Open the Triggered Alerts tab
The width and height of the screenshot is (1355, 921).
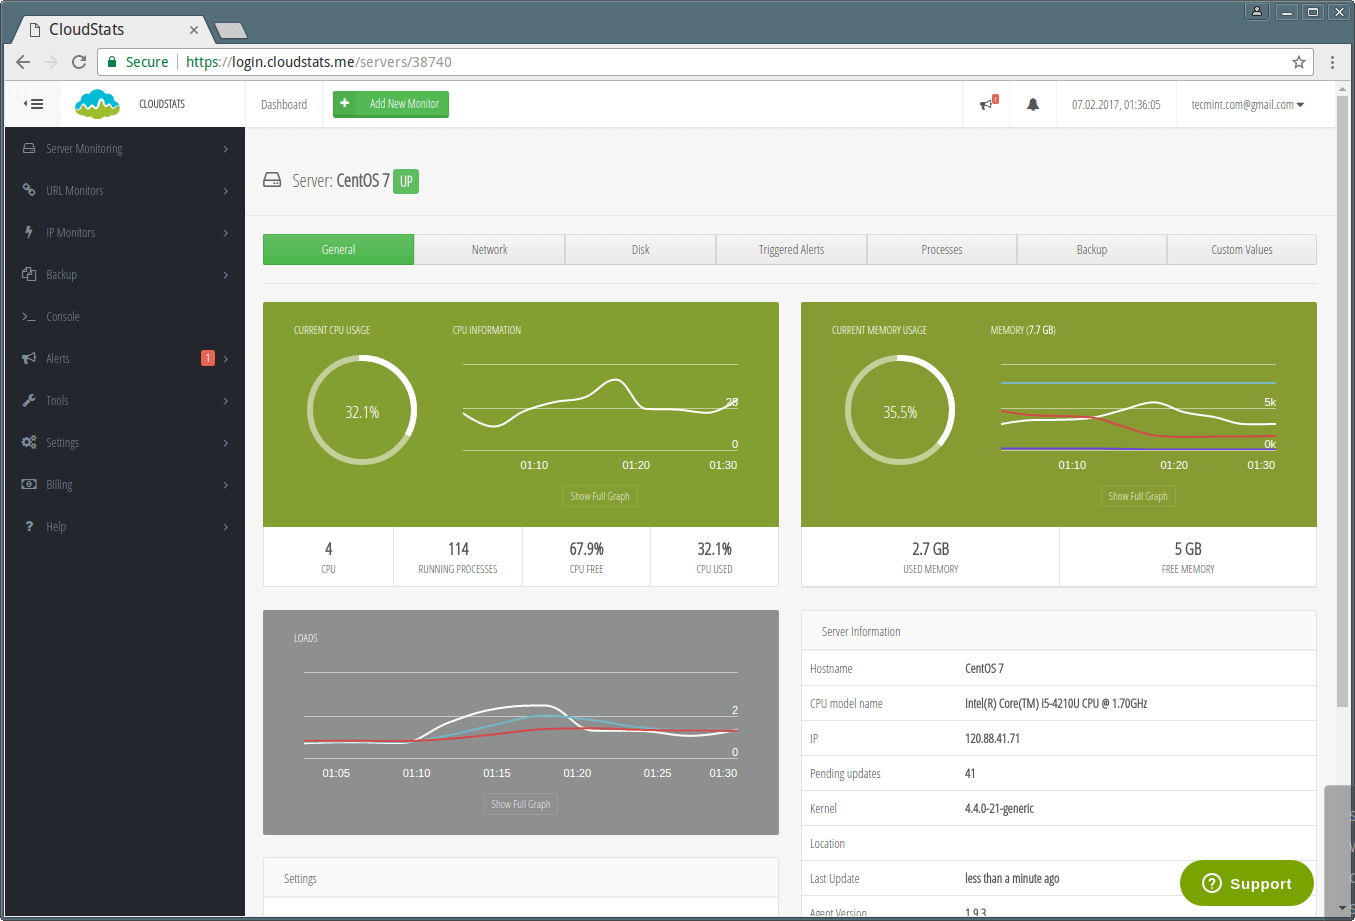pyautogui.click(x=791, y=249)
